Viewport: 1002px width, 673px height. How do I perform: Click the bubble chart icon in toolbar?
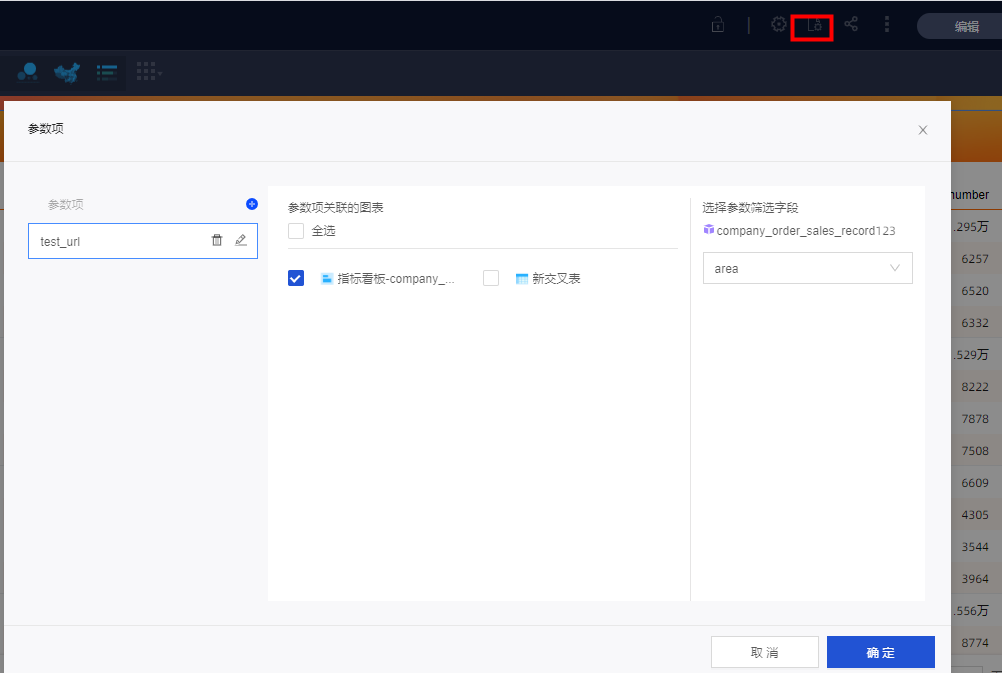click(28, 72)
